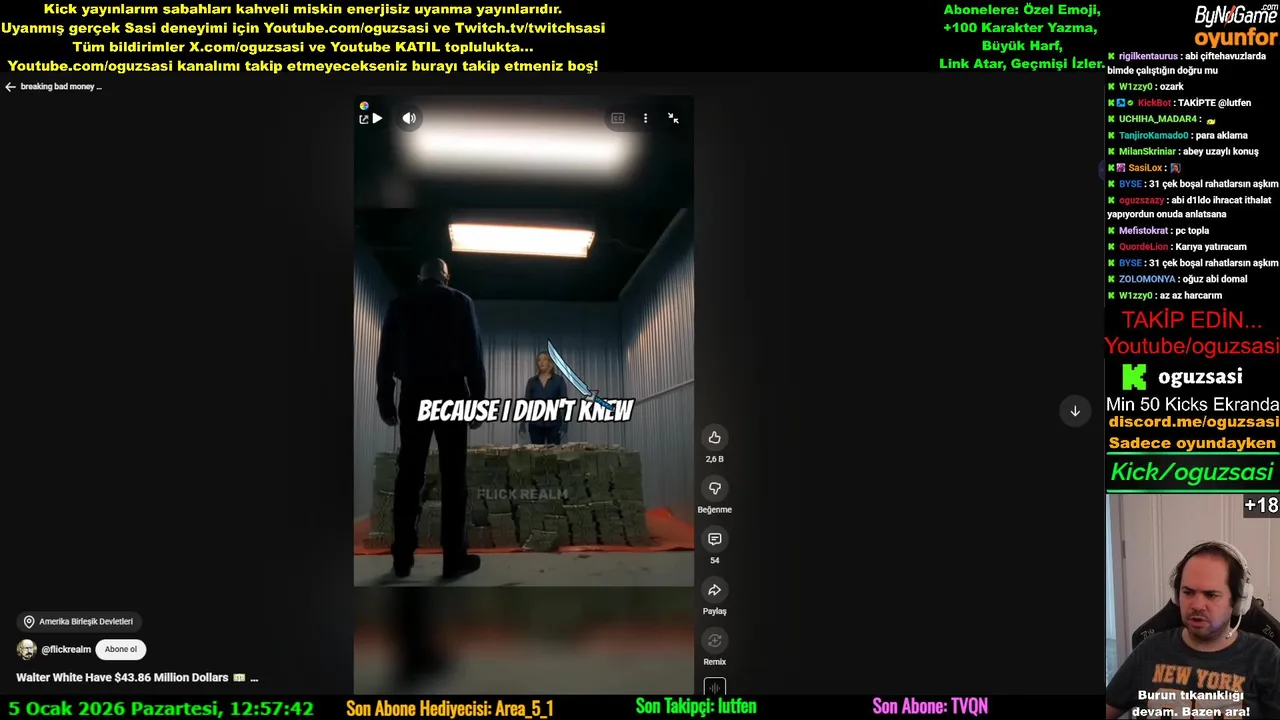The width and height of the screenshot is (1280, 720).
Task: Click the Abone ol subscribe button
Action: [x=121, y=649]
